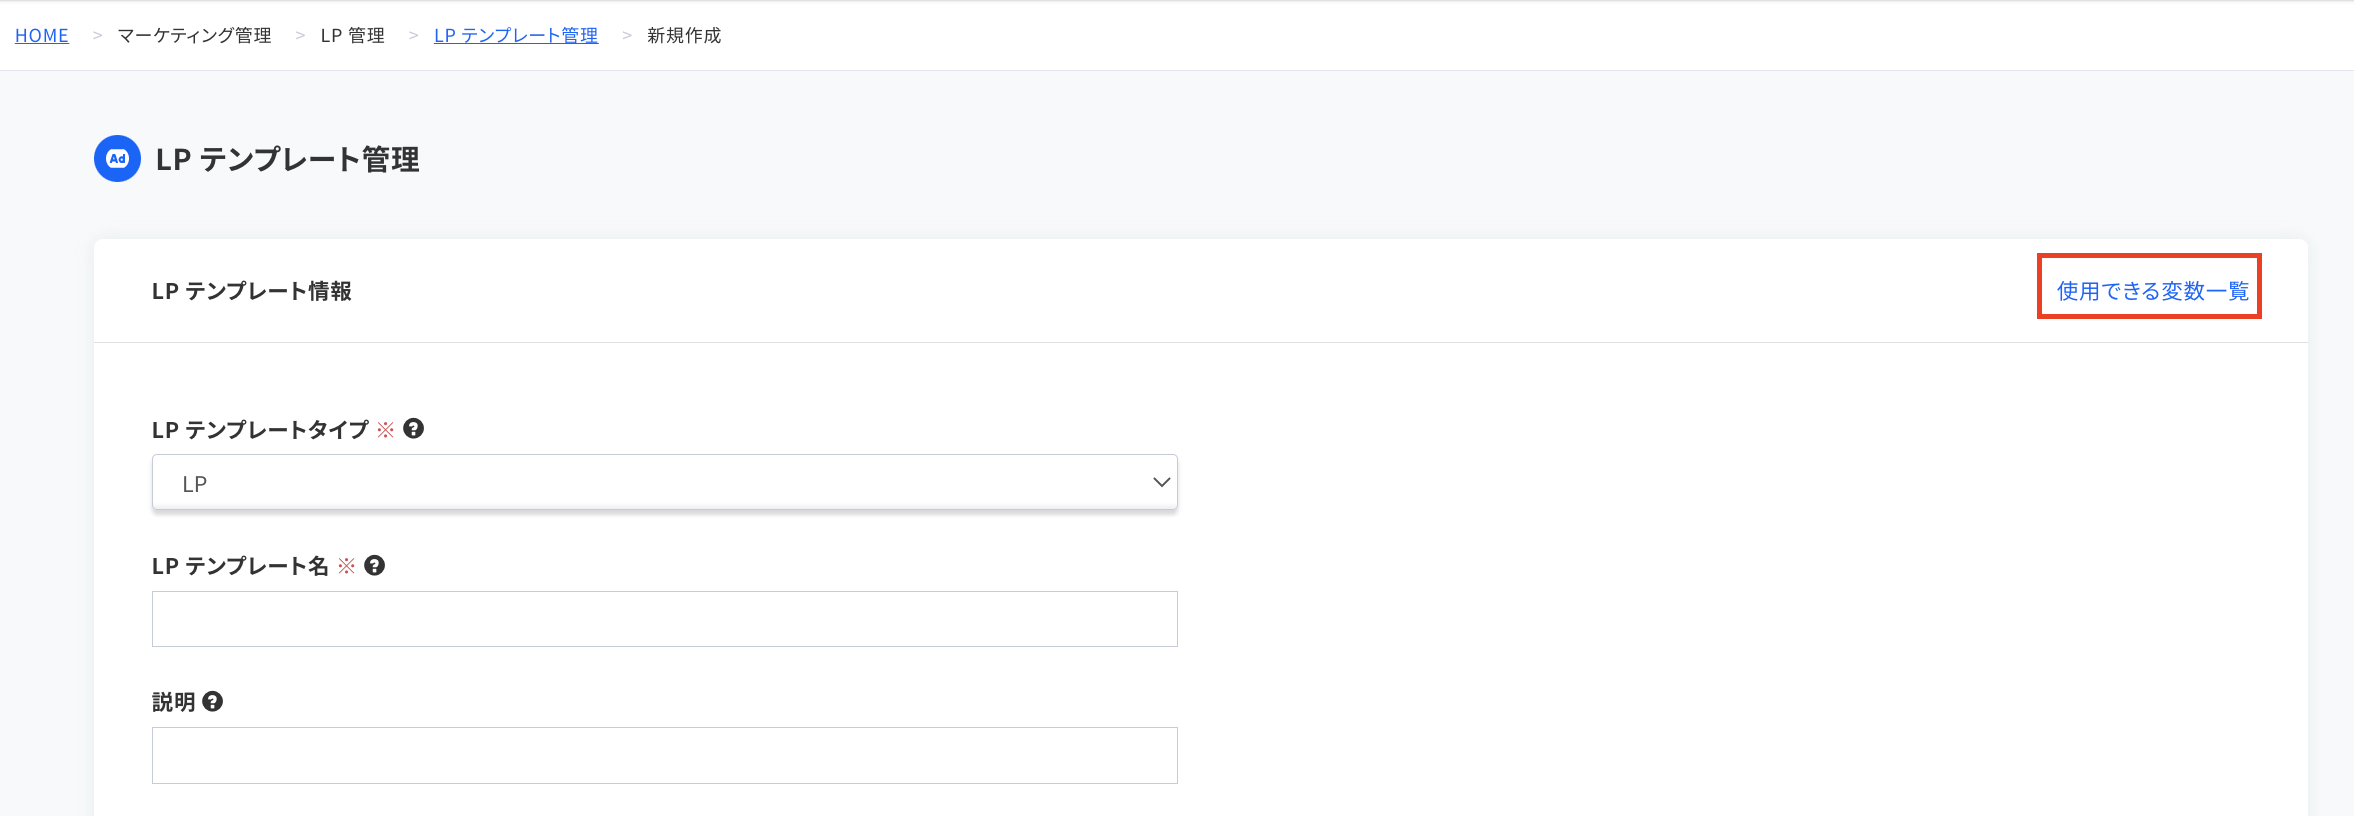Go to HOME breadcrumb link
The height and width of the screenshot is (816, 2354).
pyautogui.click(x=42, y=36)
